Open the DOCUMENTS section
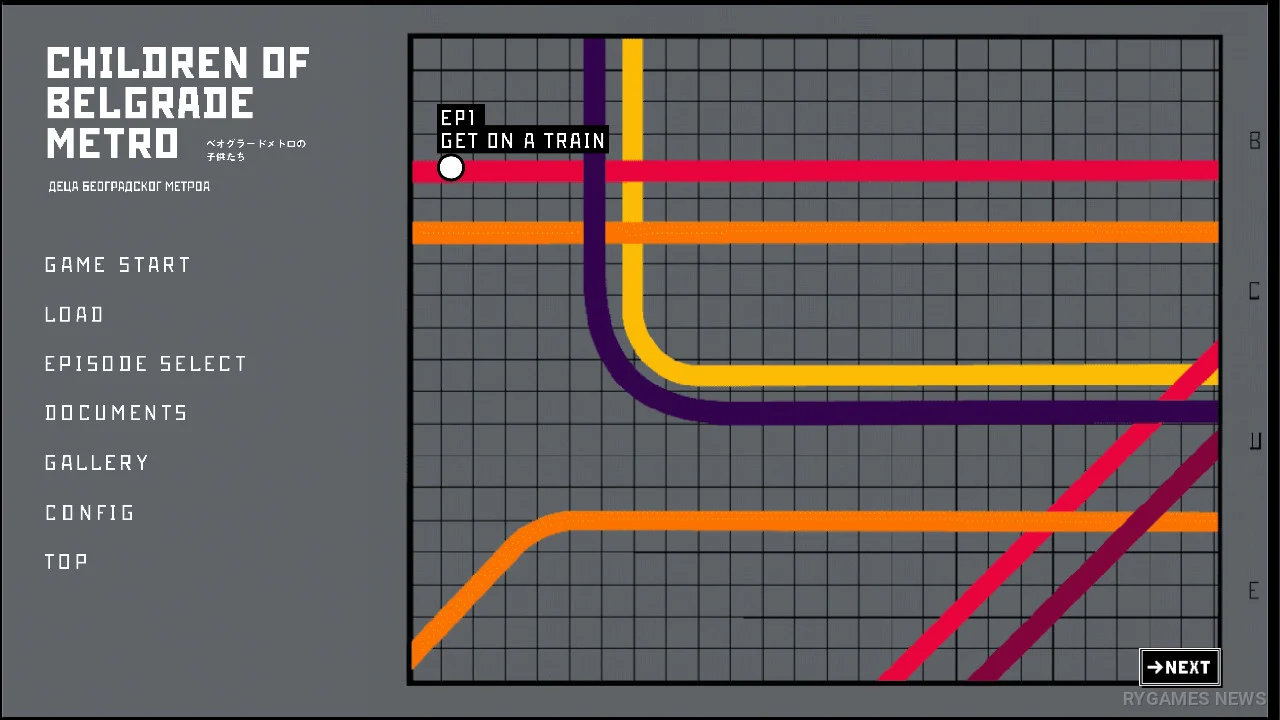The width and height of the screenshot is (1280, 720). [x=117, y=413]
